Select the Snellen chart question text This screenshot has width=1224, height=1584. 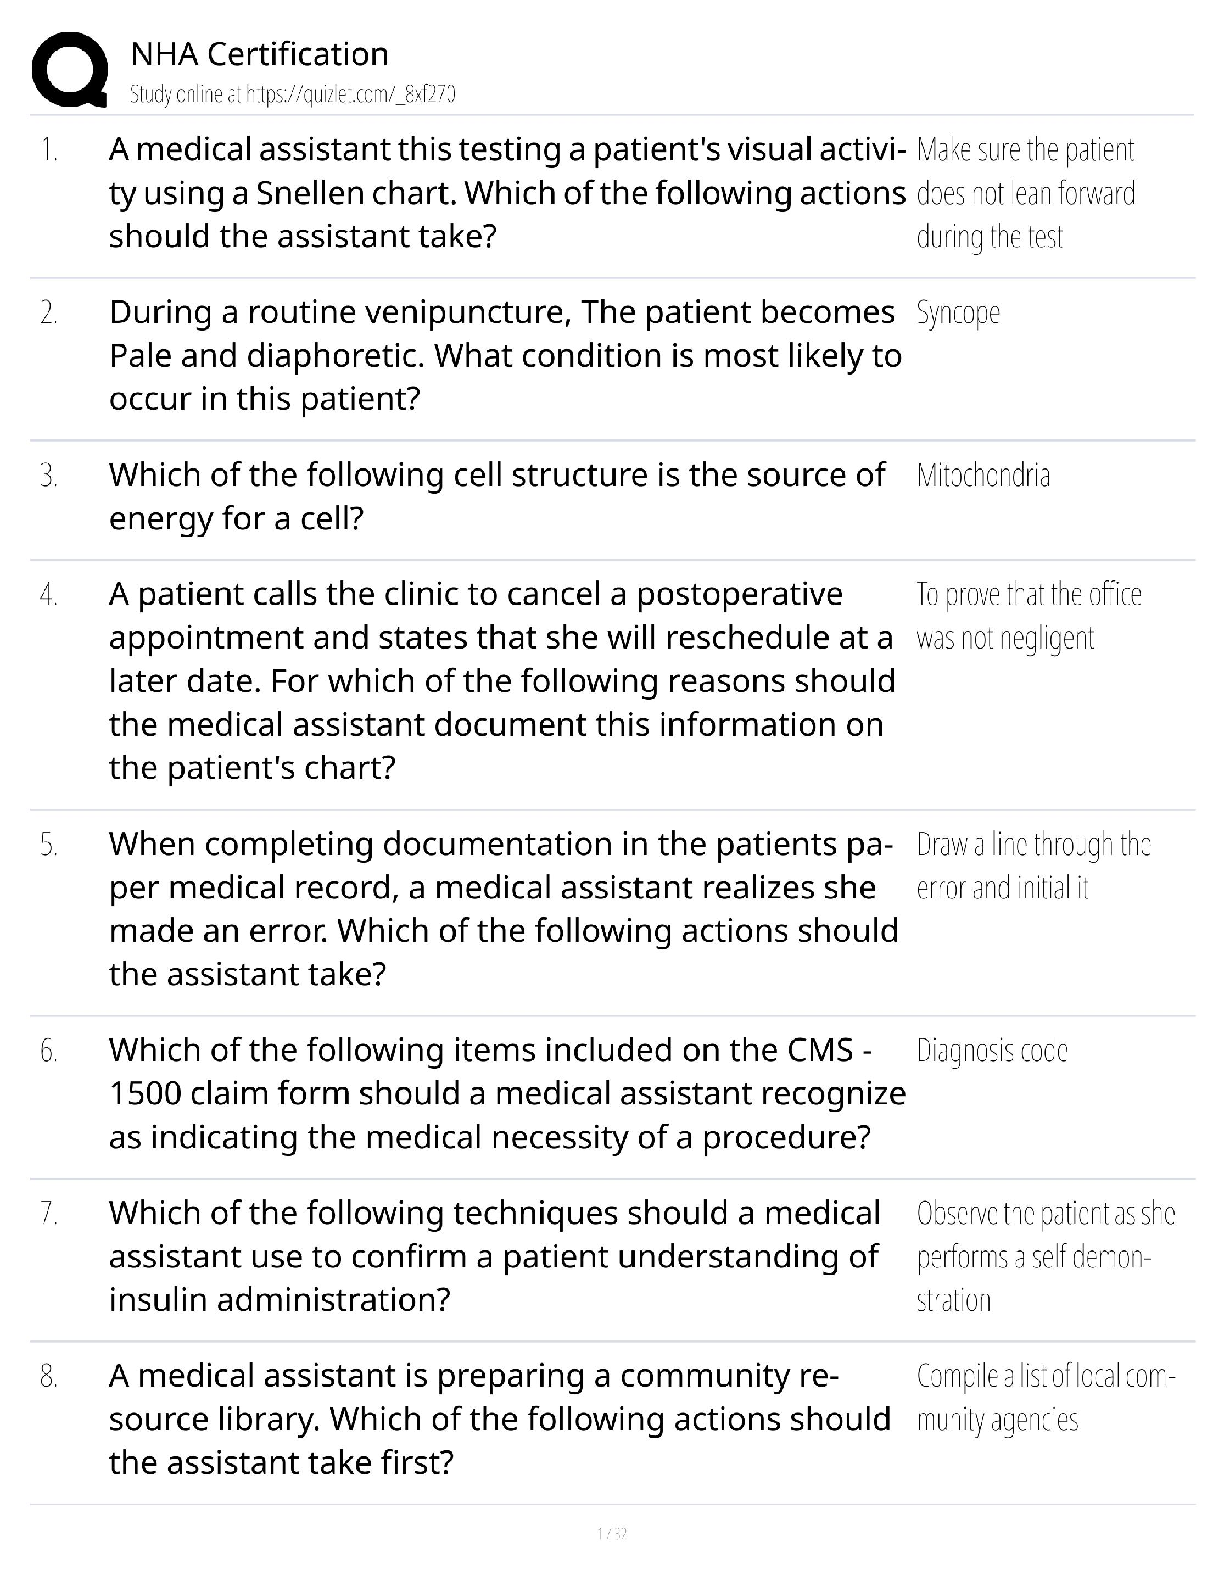506,193
